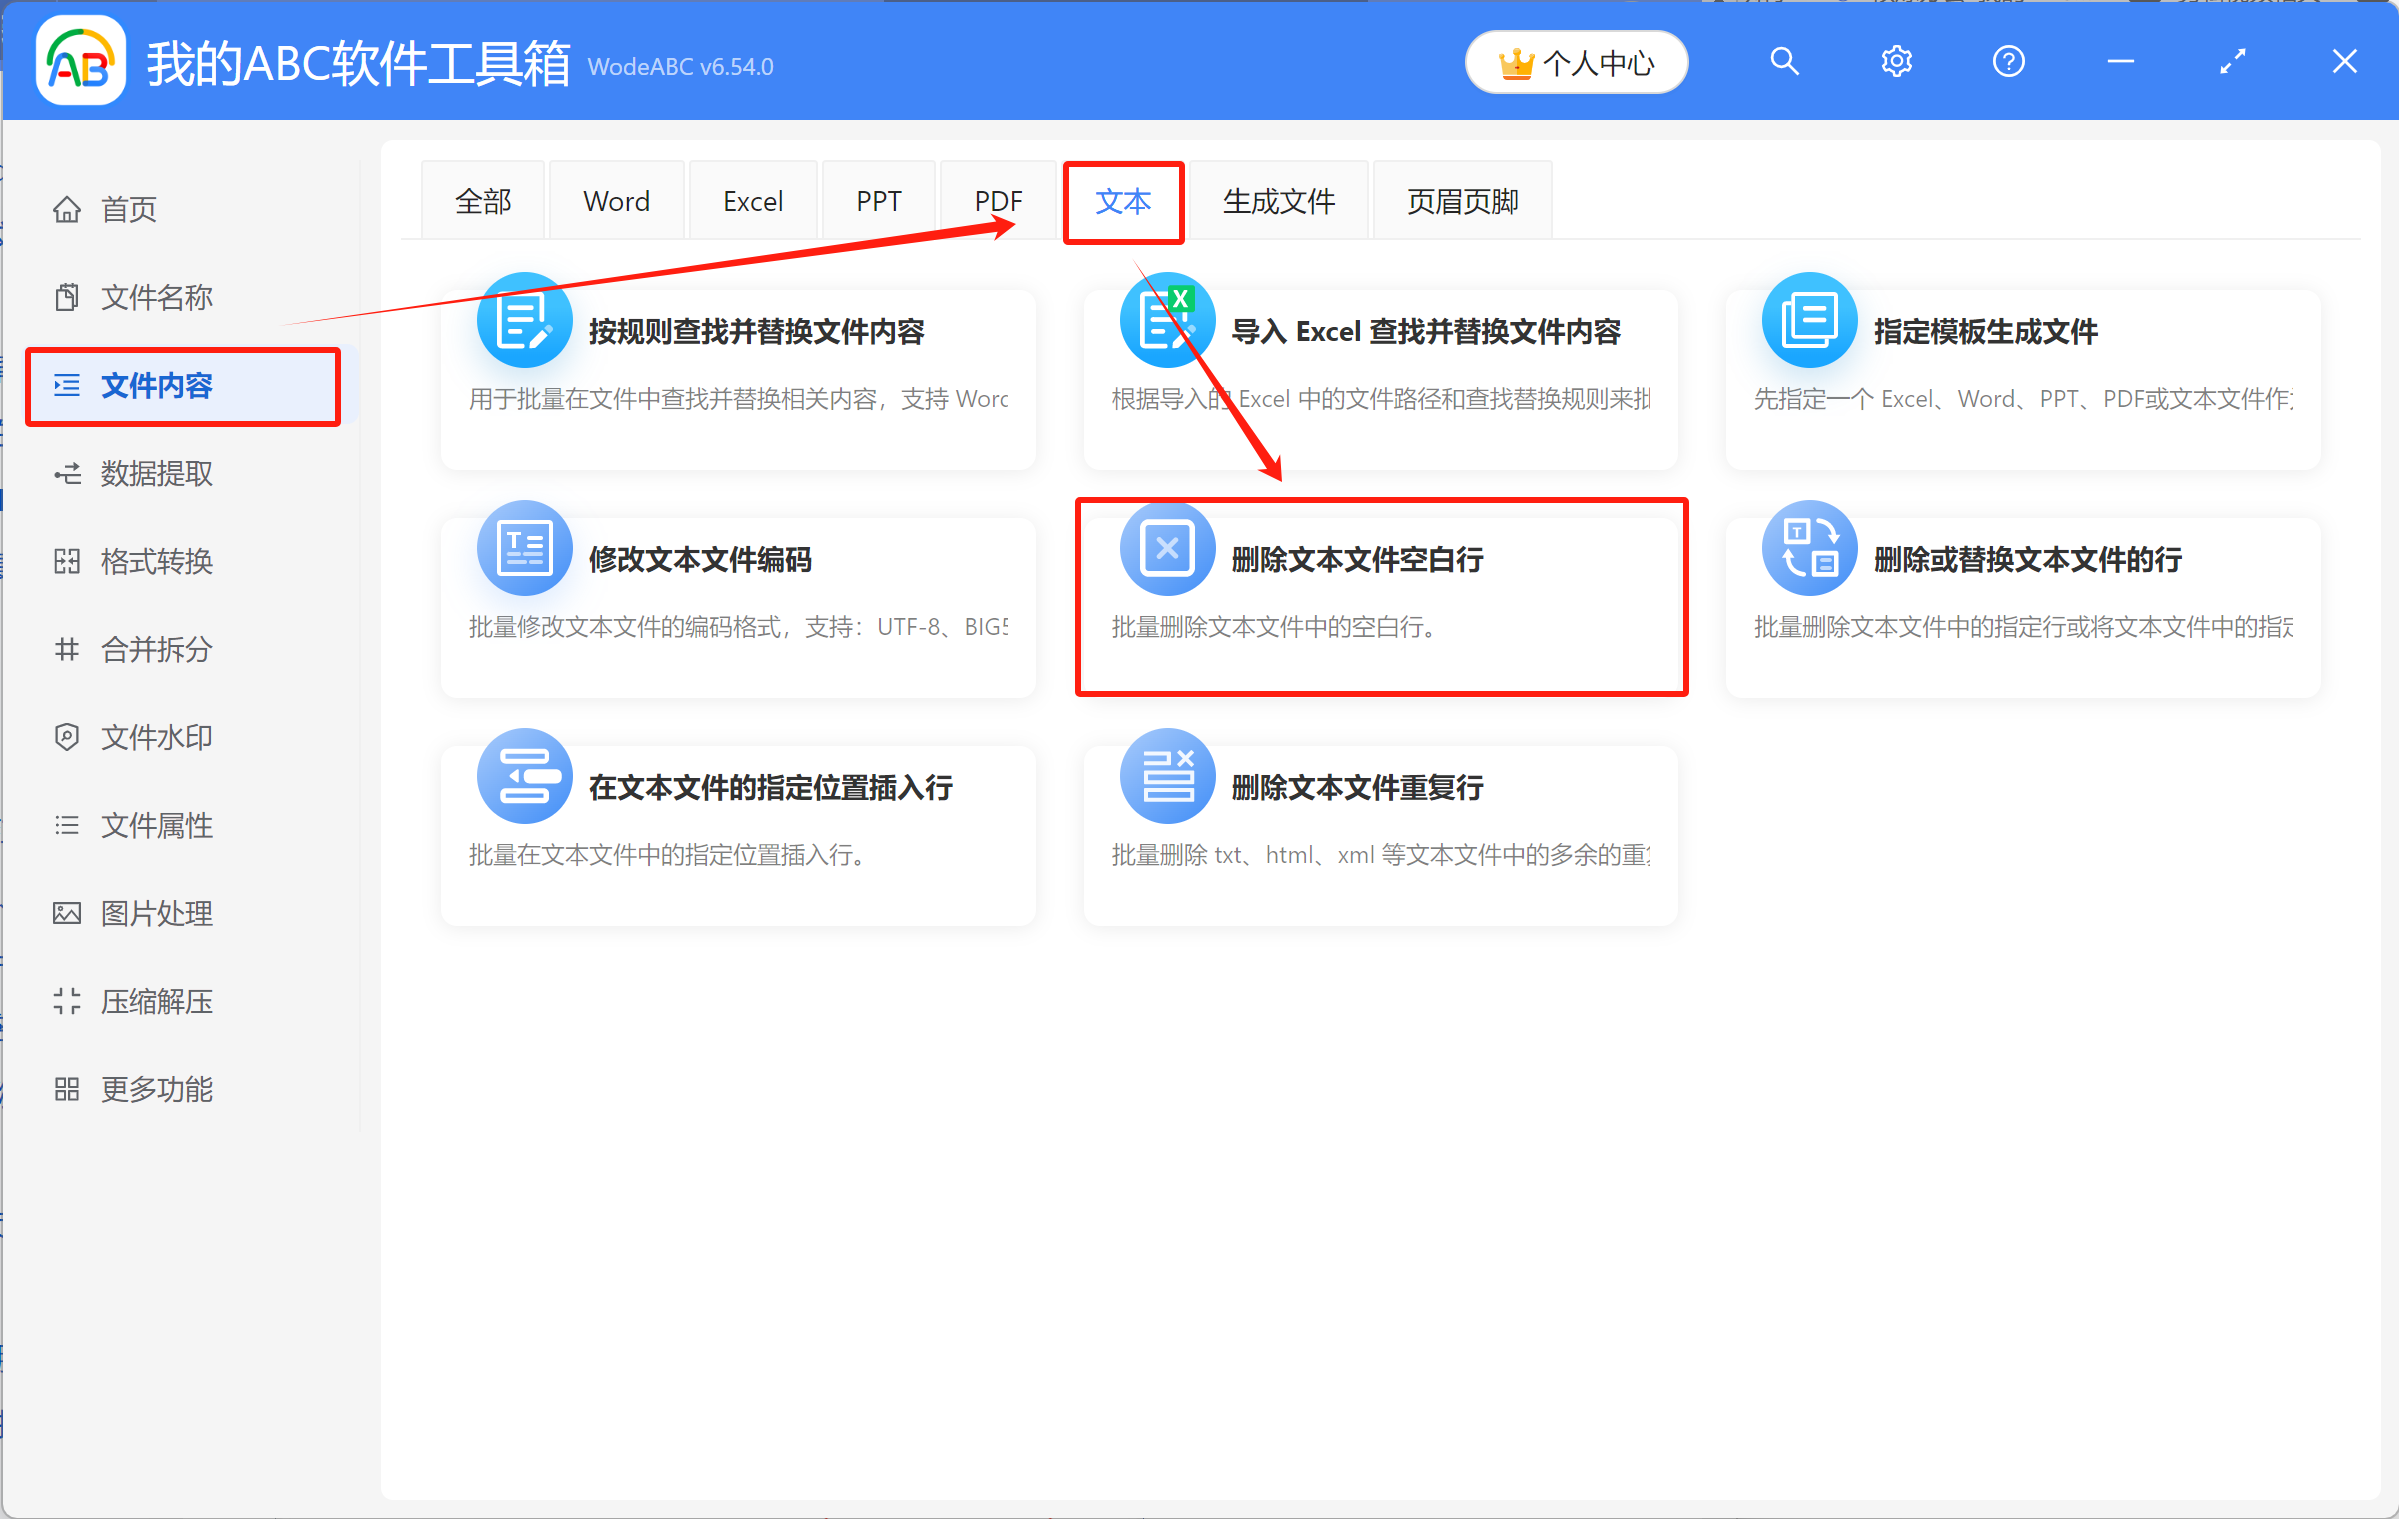Select the 压缩解压 sidebar icon

point(156,1001)
